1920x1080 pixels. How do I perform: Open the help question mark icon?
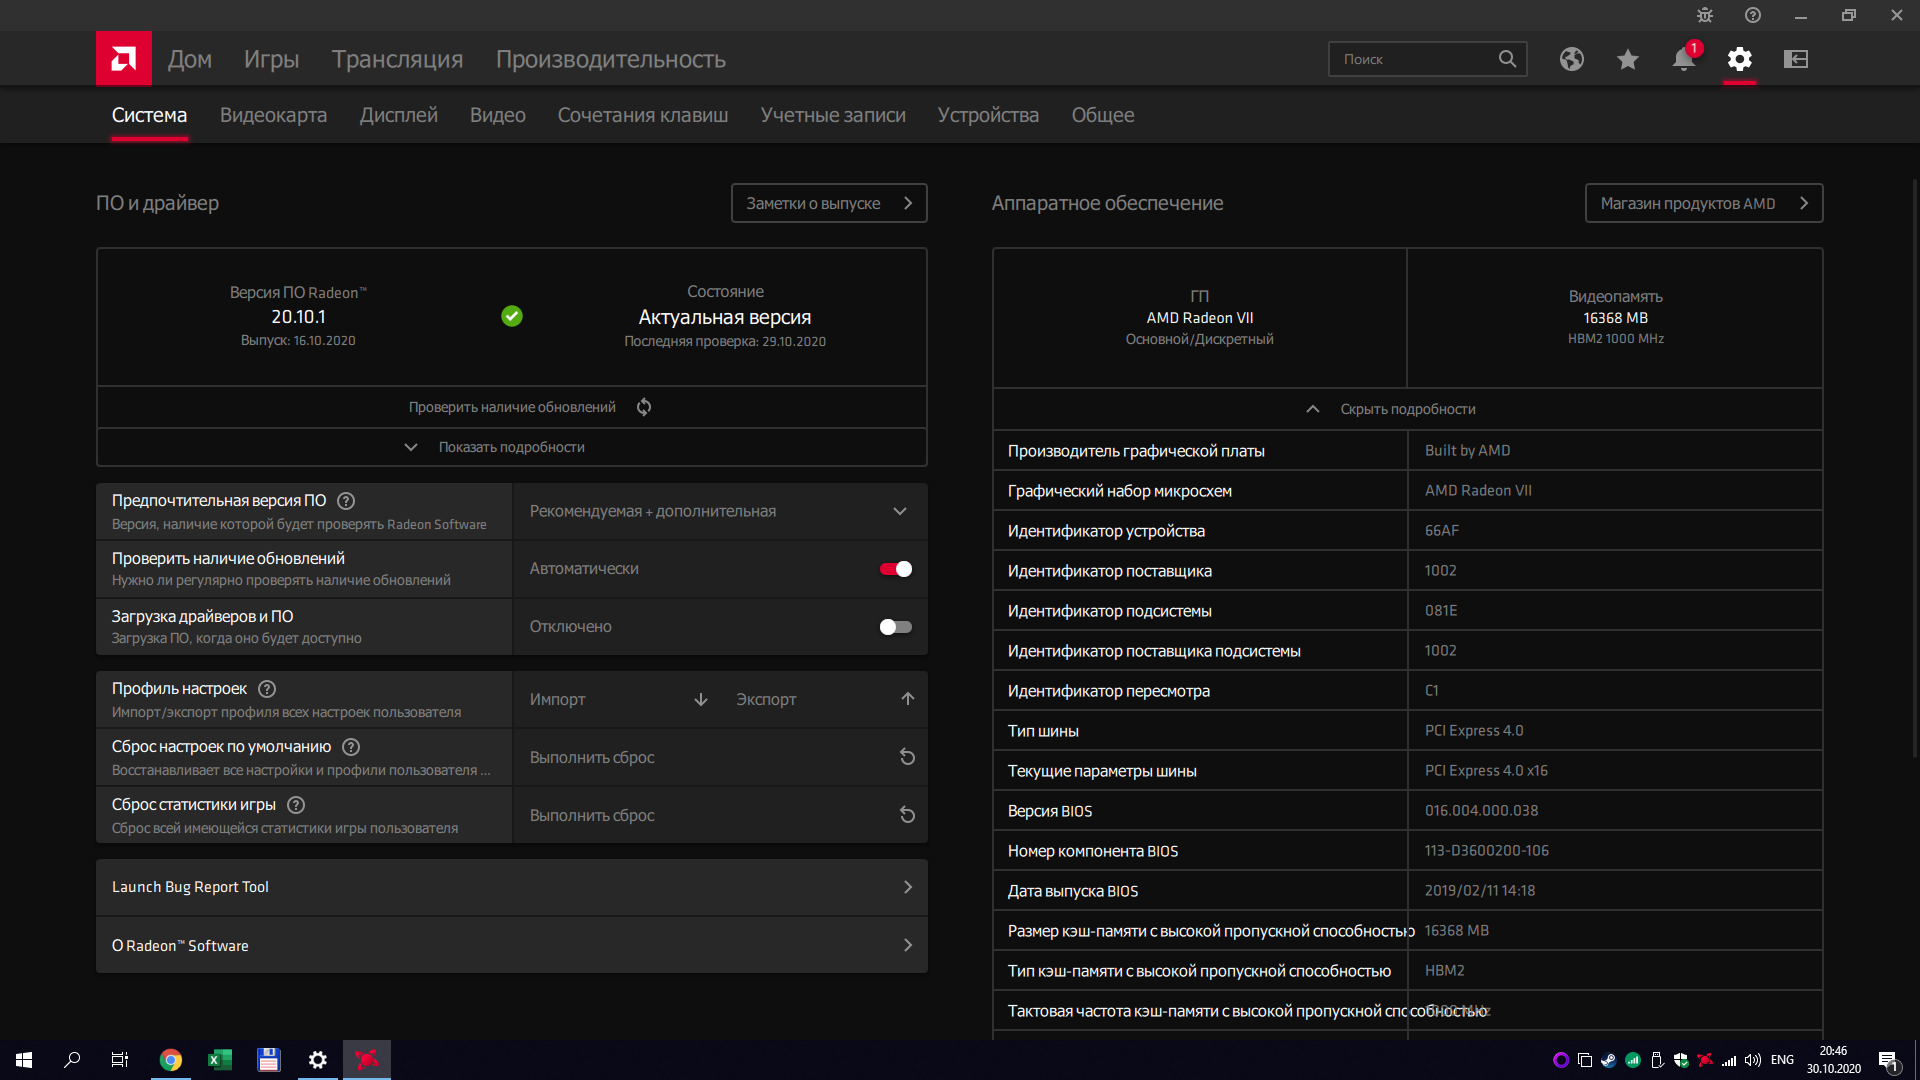(x=1752, y=15)
